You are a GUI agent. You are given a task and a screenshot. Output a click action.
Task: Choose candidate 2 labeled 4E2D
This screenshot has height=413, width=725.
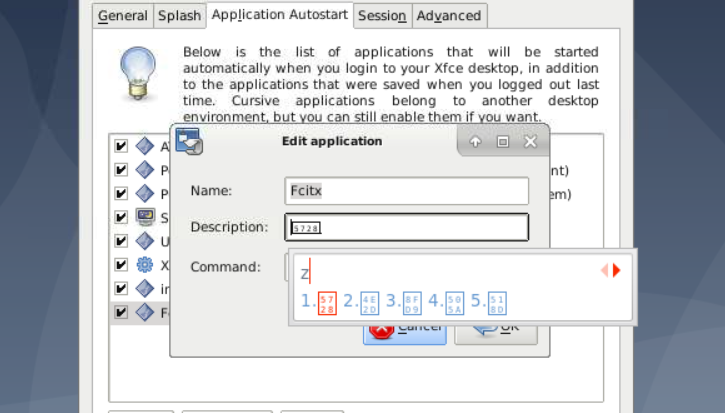tap(362, 303)
